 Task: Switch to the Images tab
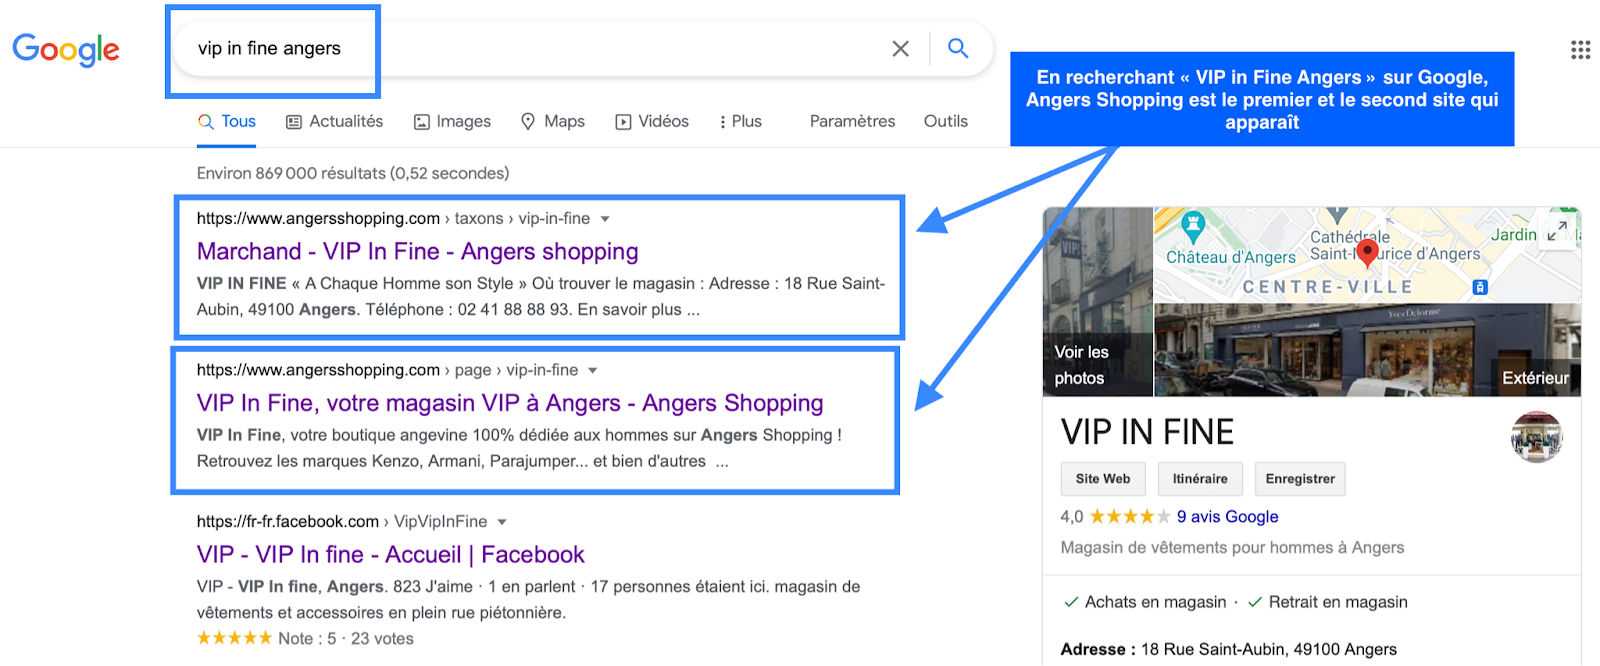452,121
